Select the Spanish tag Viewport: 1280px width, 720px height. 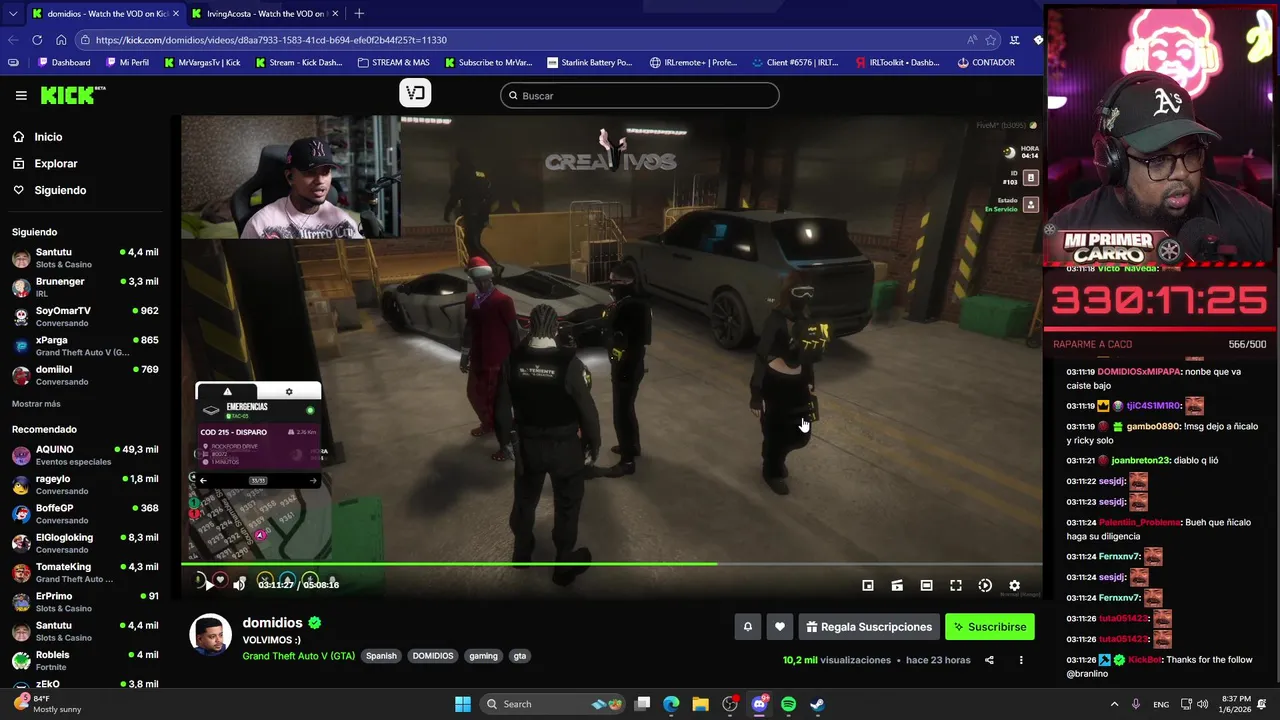tap(381, 656)
